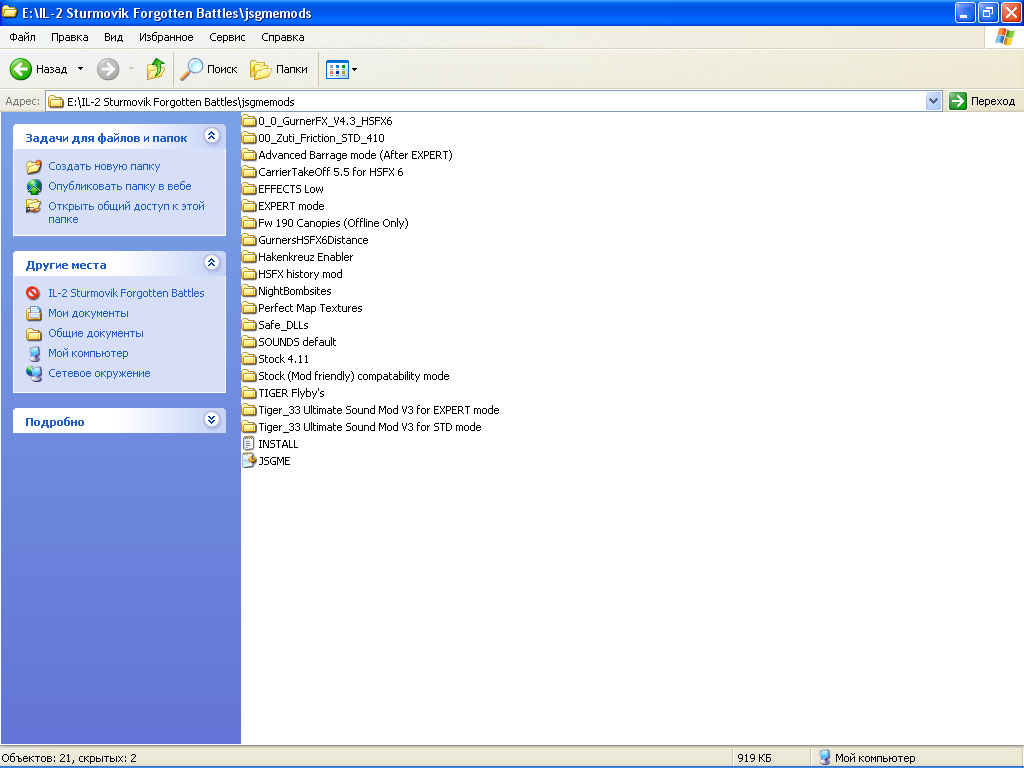
Task: Click 'Мой компьютер' zone in status bar
Action: (x=867, y=758)
